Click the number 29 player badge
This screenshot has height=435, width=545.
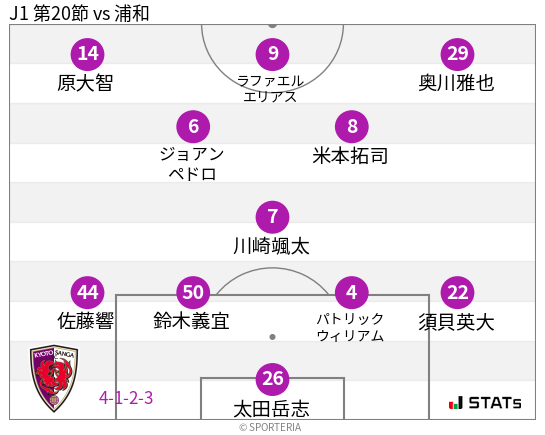click(457, 54)
